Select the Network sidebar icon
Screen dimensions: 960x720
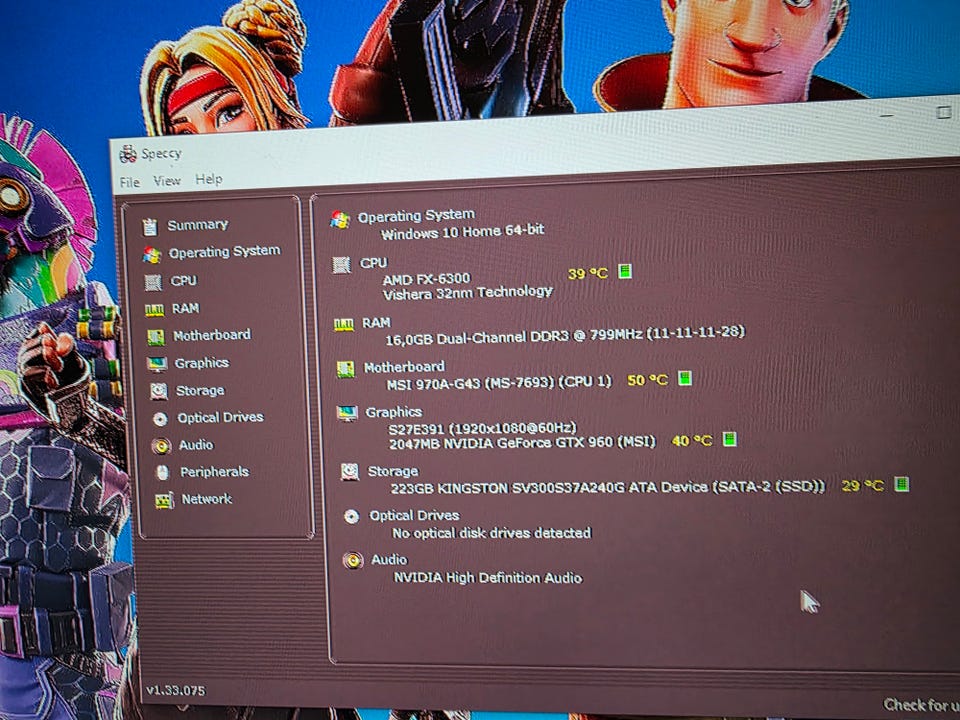(x=164, y=500)
